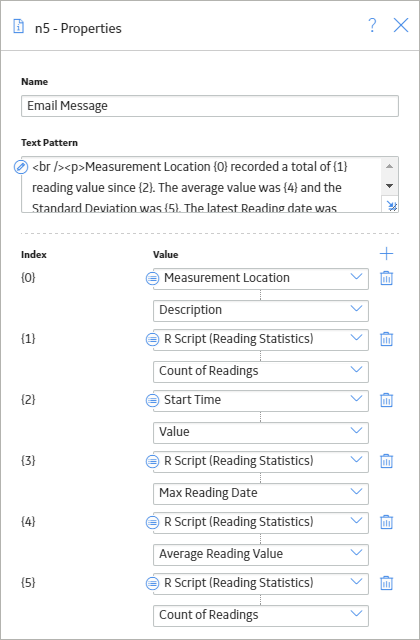Image resolution: width=420 pixels, height=640 pixels.
Task: Click the Text Pattern scroll up arrow
Action: click(x=389, y=166)
